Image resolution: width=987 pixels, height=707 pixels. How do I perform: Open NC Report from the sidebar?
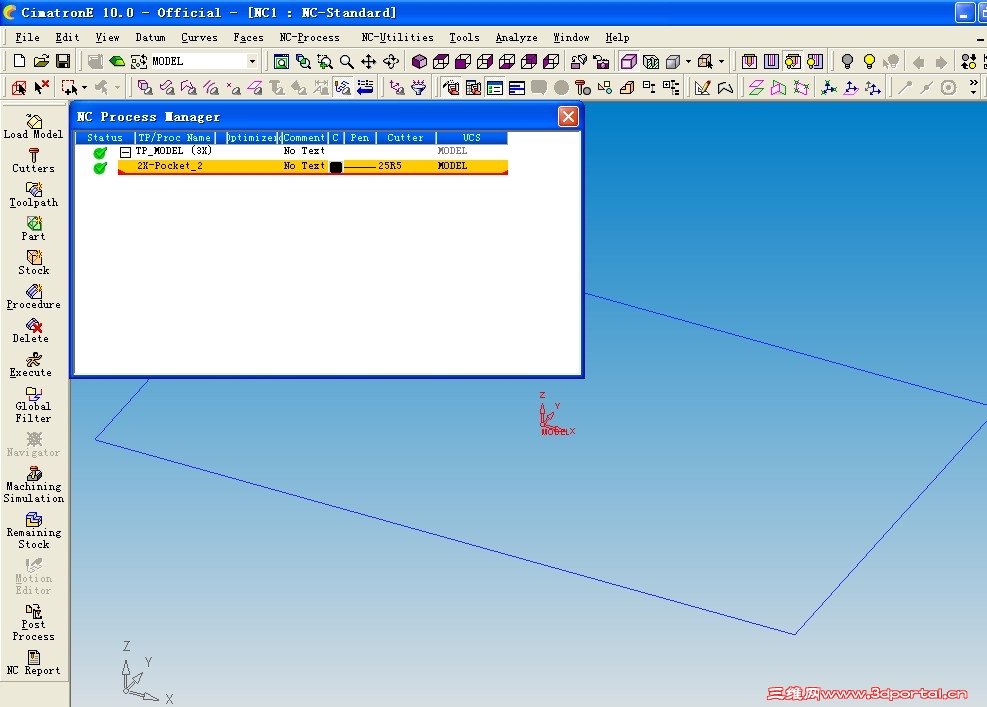click(x=33, y=663)
